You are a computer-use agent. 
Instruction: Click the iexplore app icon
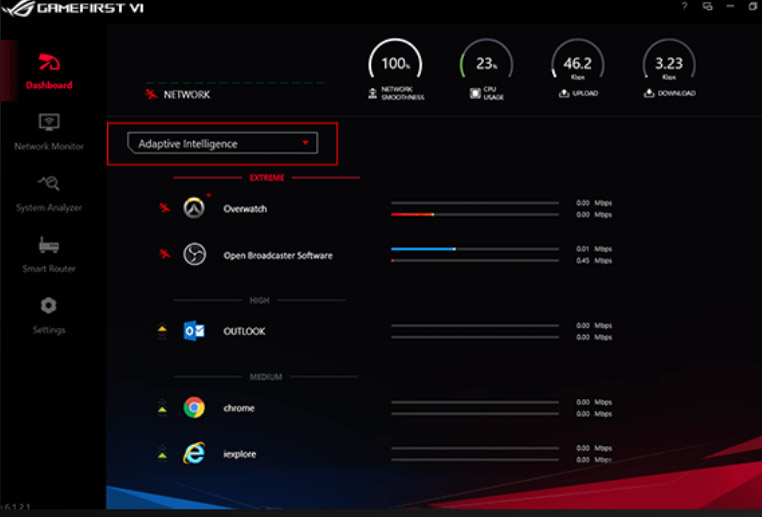tap(194, 453)
